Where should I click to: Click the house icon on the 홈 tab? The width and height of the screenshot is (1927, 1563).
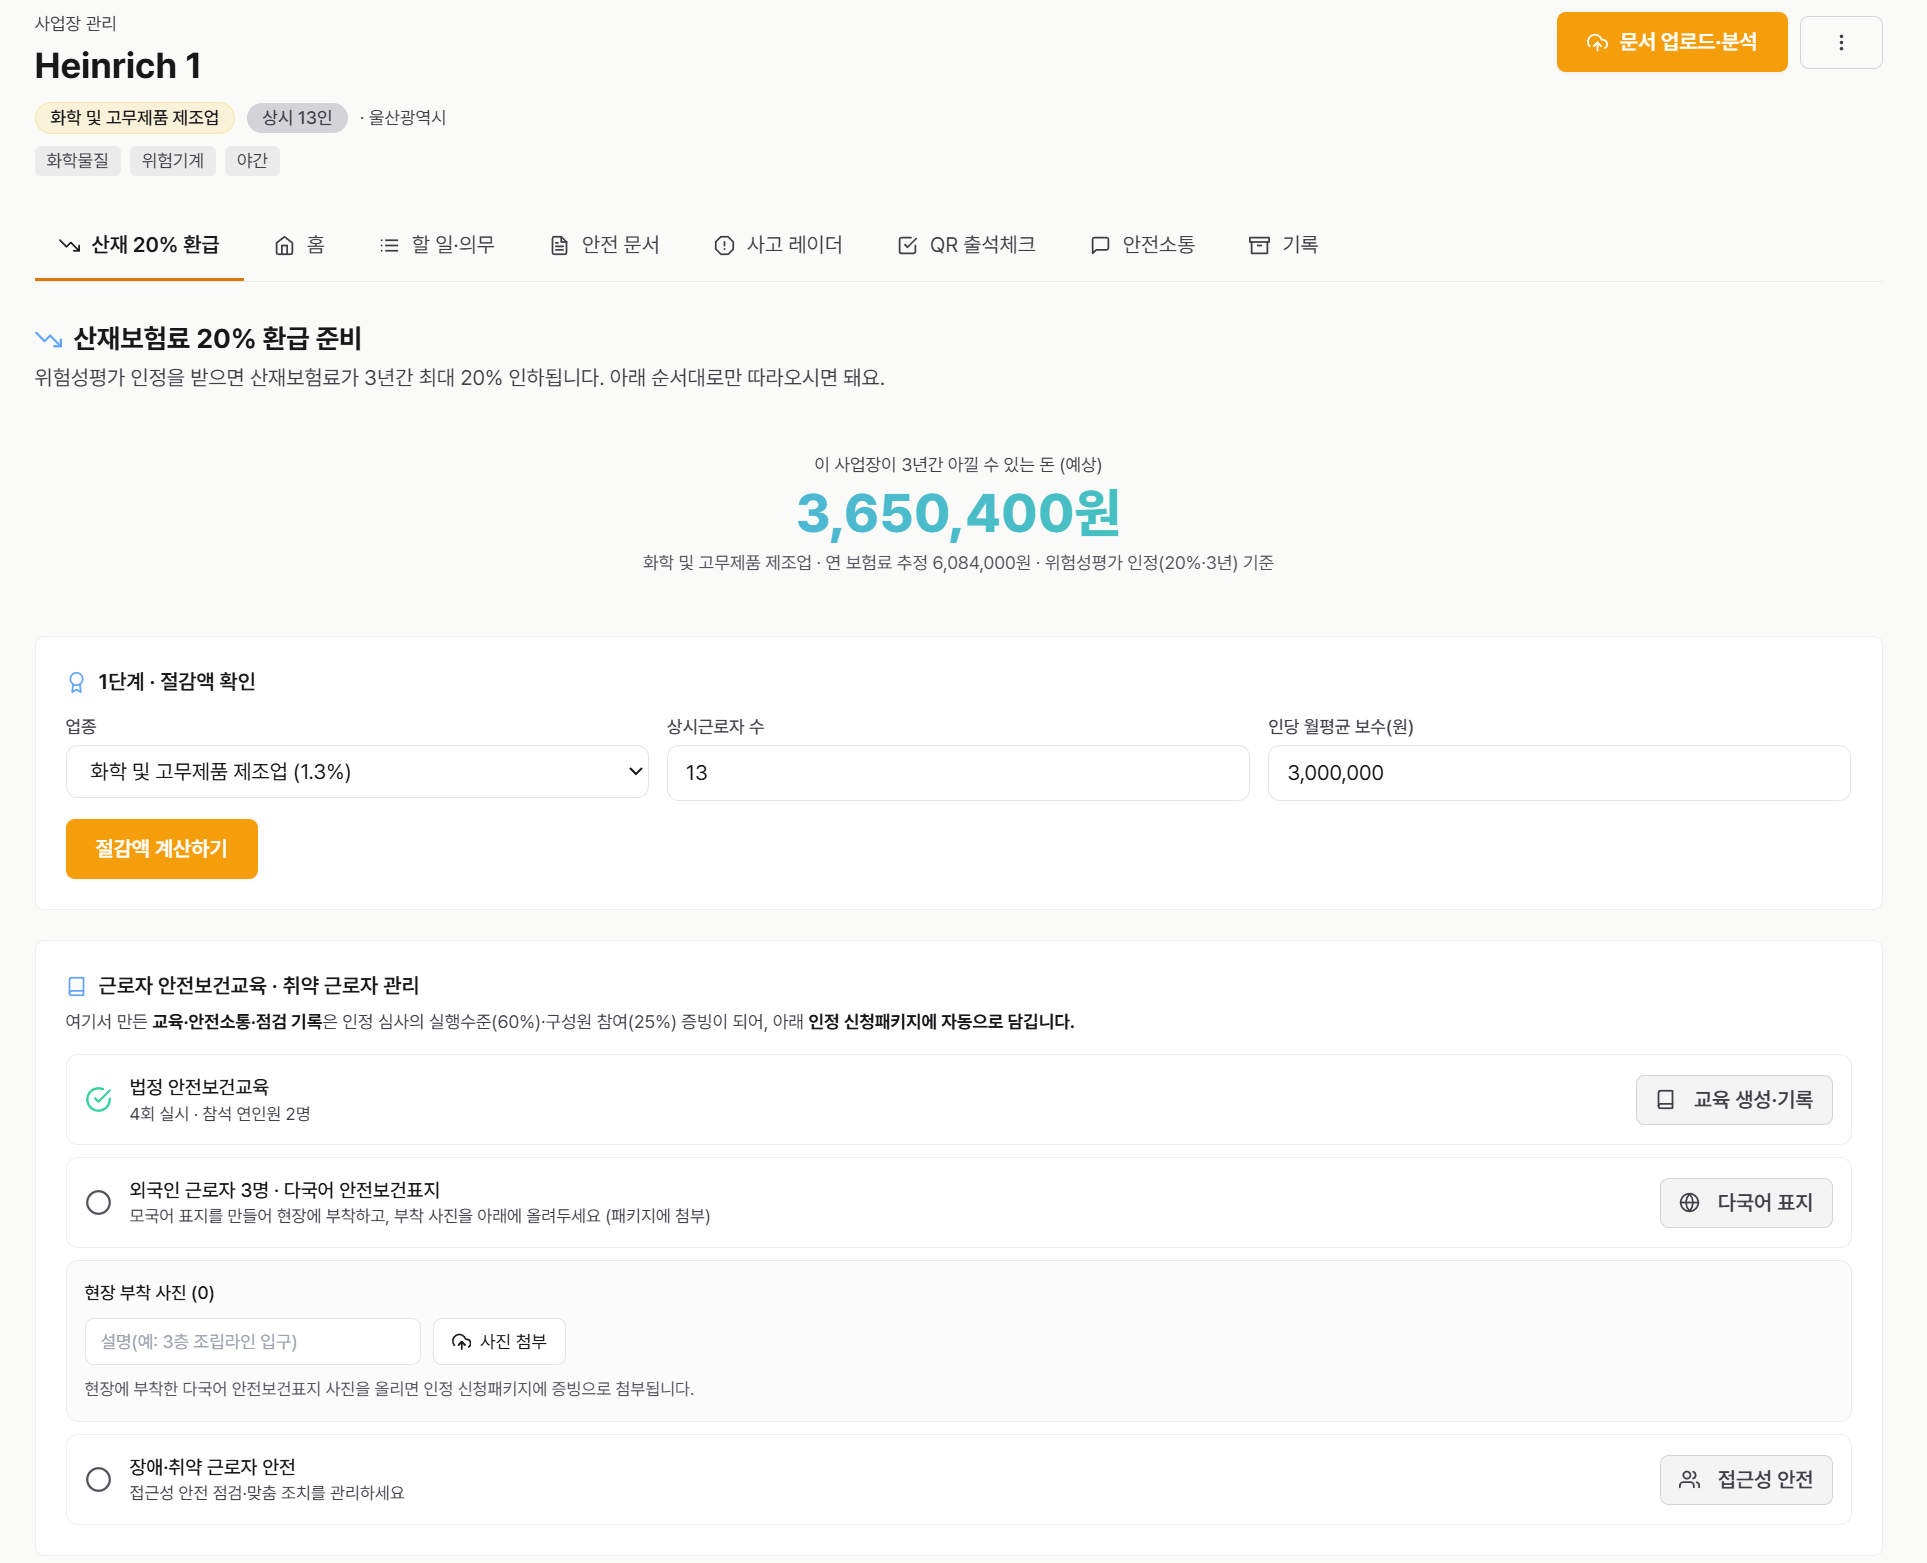285,246
